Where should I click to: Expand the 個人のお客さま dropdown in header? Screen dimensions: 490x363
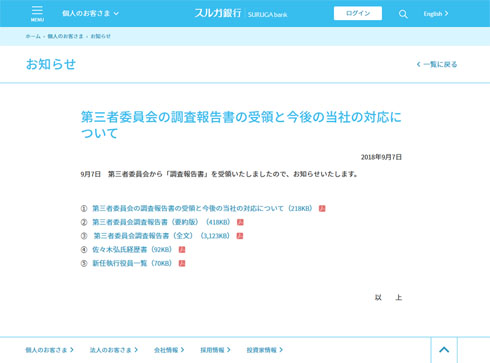tap(90, 13)
